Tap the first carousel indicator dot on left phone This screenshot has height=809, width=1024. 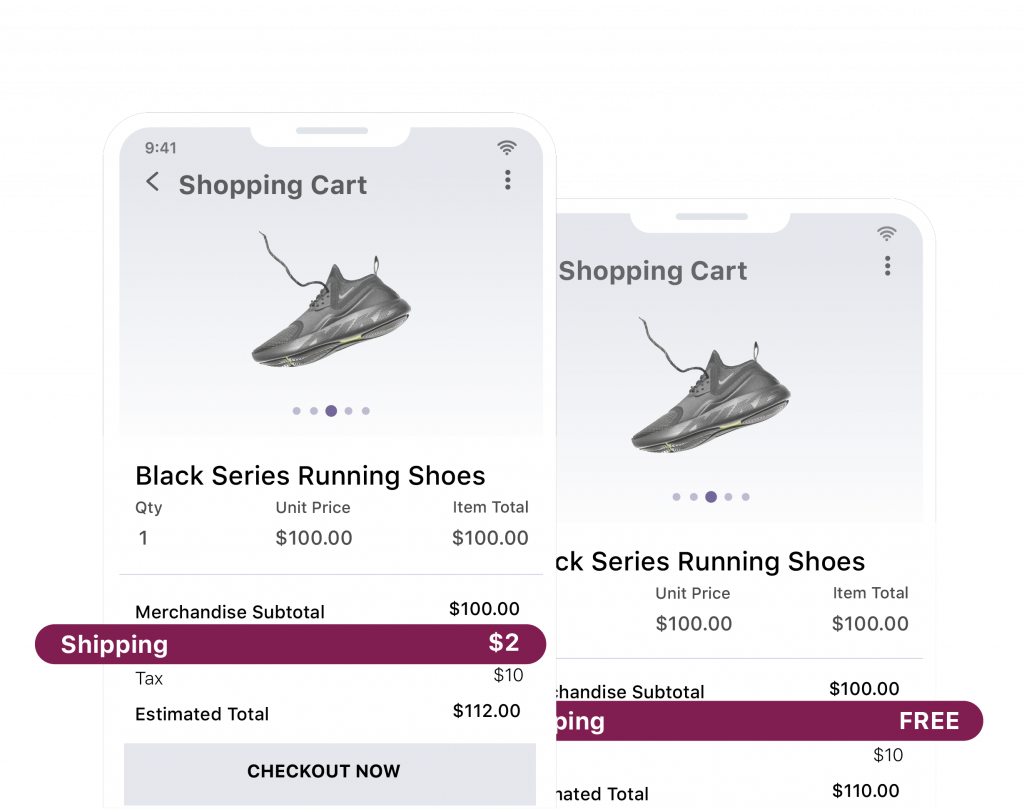coord(296,410)
